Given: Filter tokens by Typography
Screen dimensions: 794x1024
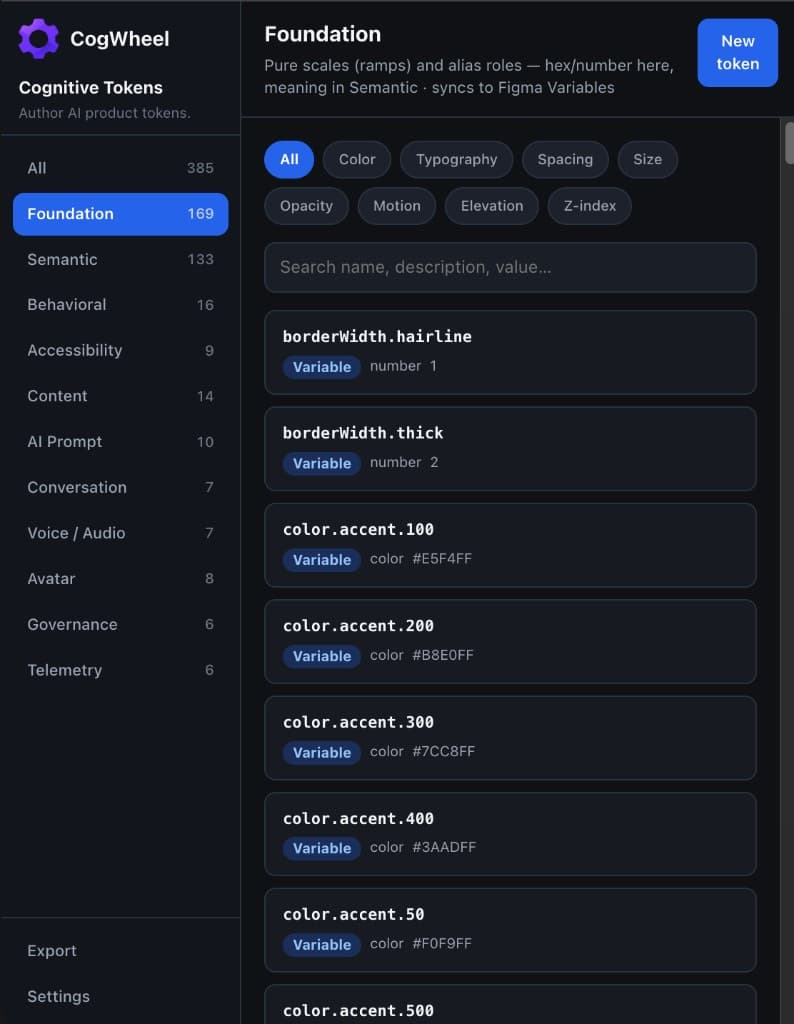Looking at the screenshot, I should 456,159.
